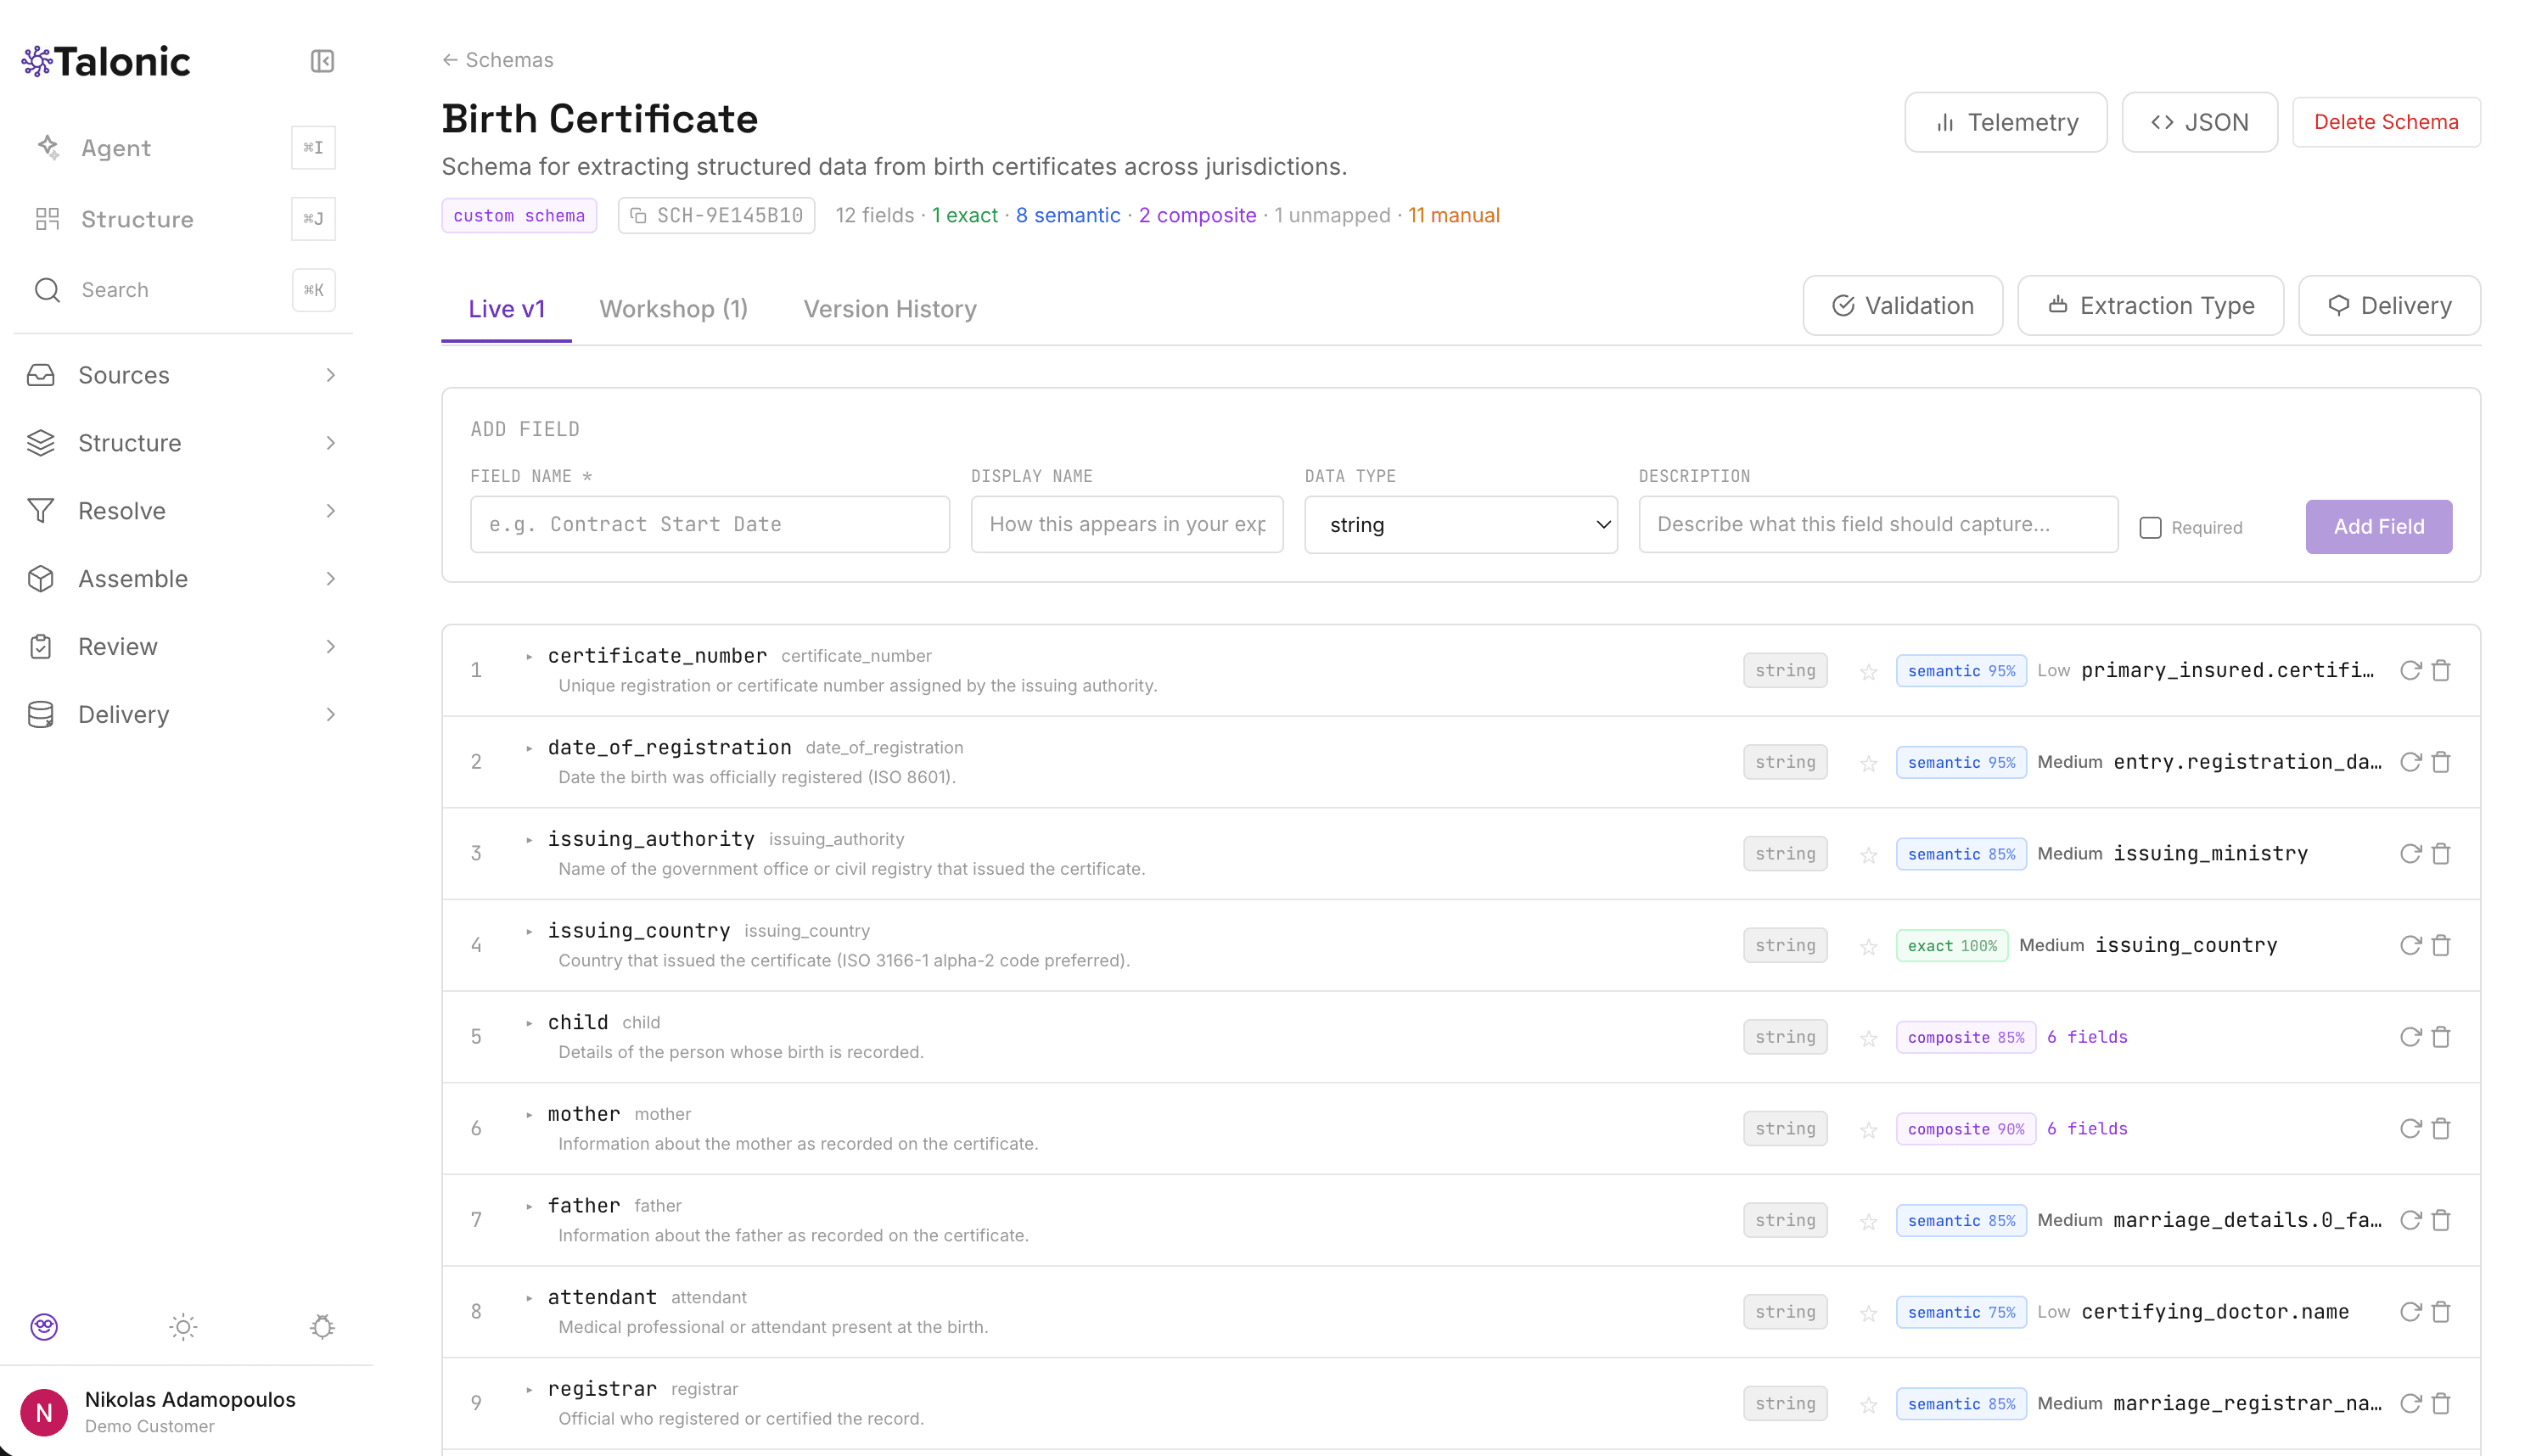Click the Talonic logo
2536x1456 pixels.
pos(106,62)
